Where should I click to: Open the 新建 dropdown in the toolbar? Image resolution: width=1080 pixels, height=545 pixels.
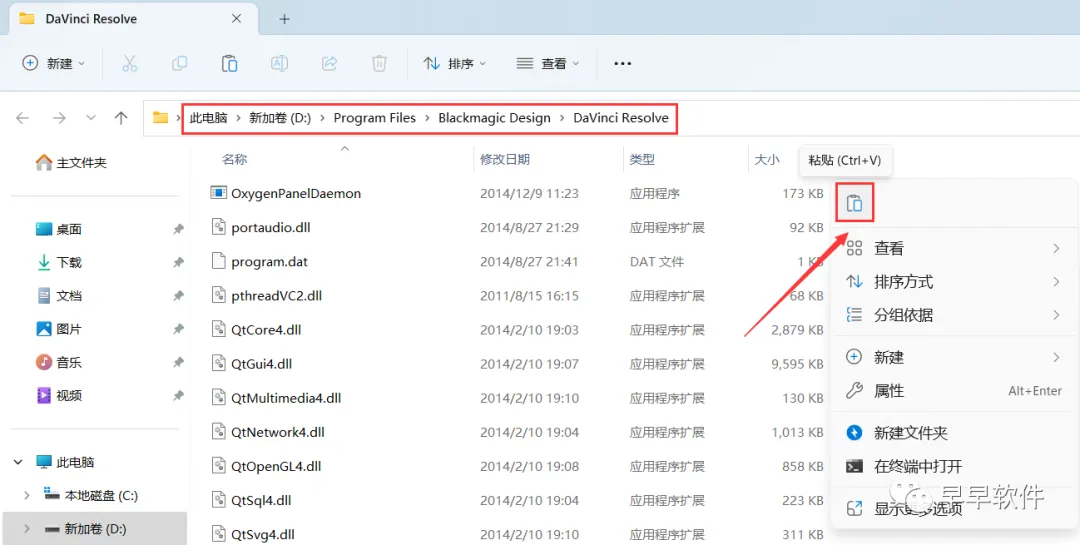(x=54, y=63)
